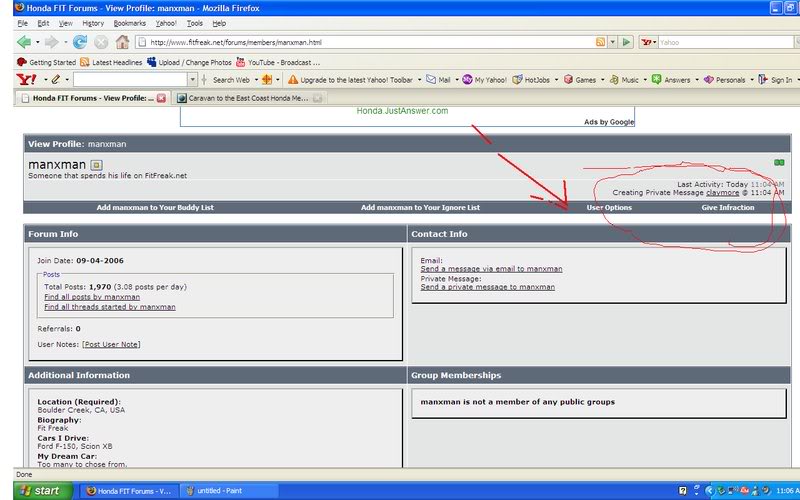Open the Back button history dropdown
Viewport: 800px width, 500px height.
pyautogui.click(x=37, y=43)
